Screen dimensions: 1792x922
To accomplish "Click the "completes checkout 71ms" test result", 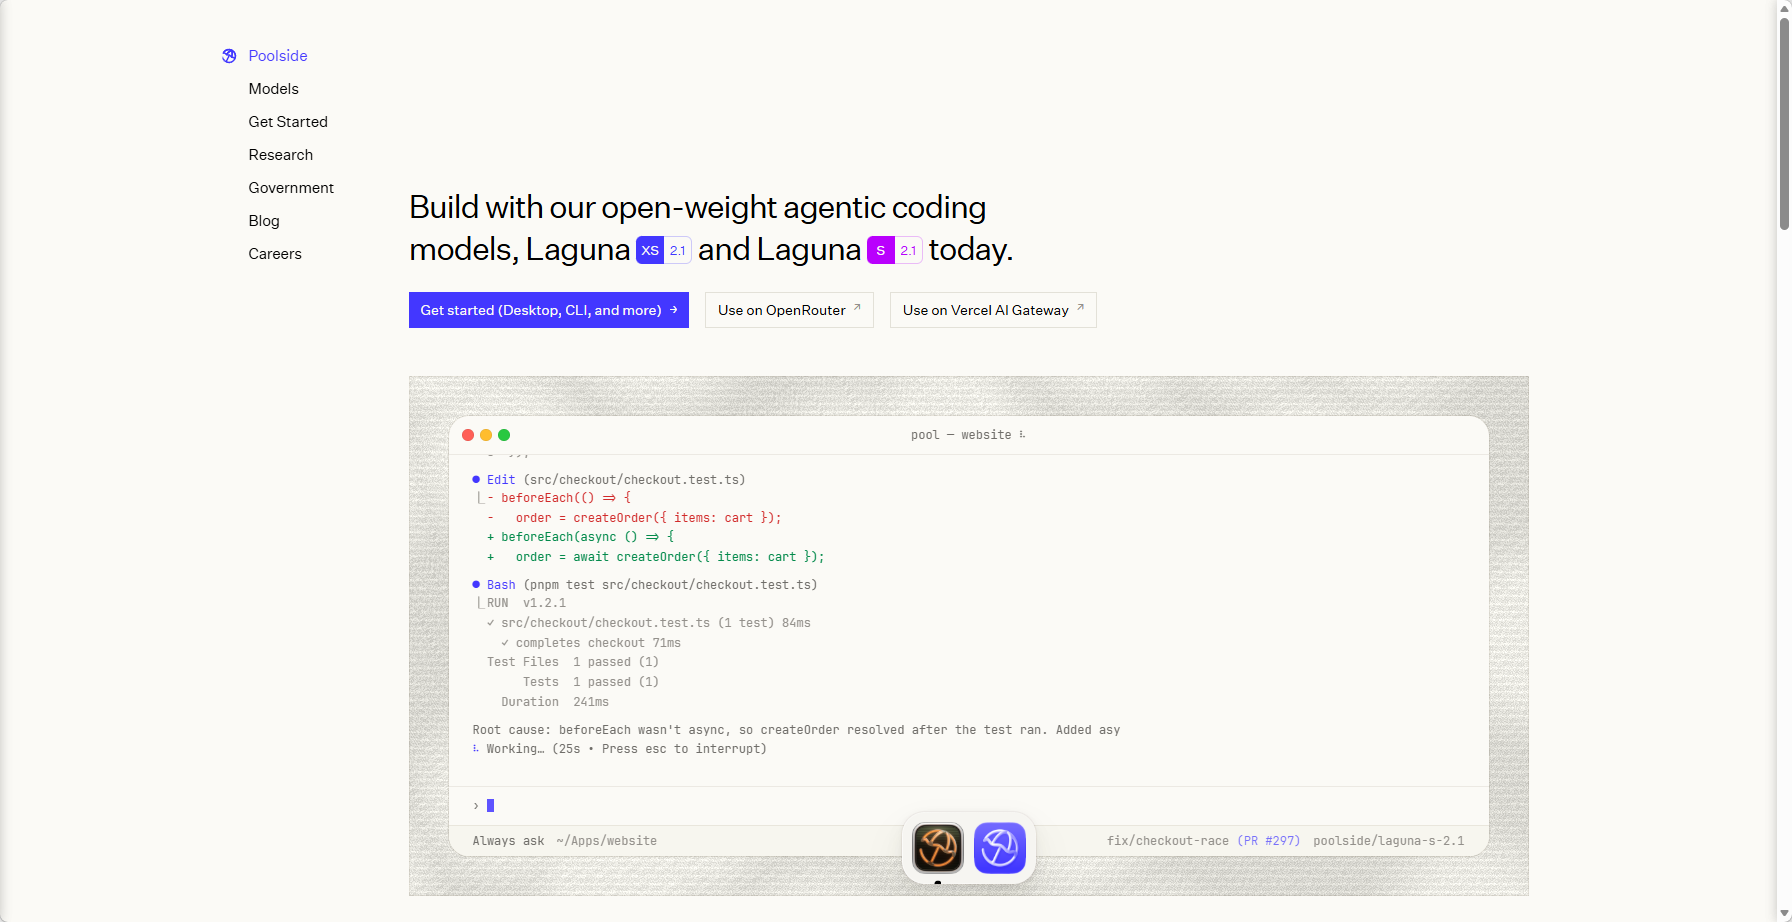I will (591, 643).
